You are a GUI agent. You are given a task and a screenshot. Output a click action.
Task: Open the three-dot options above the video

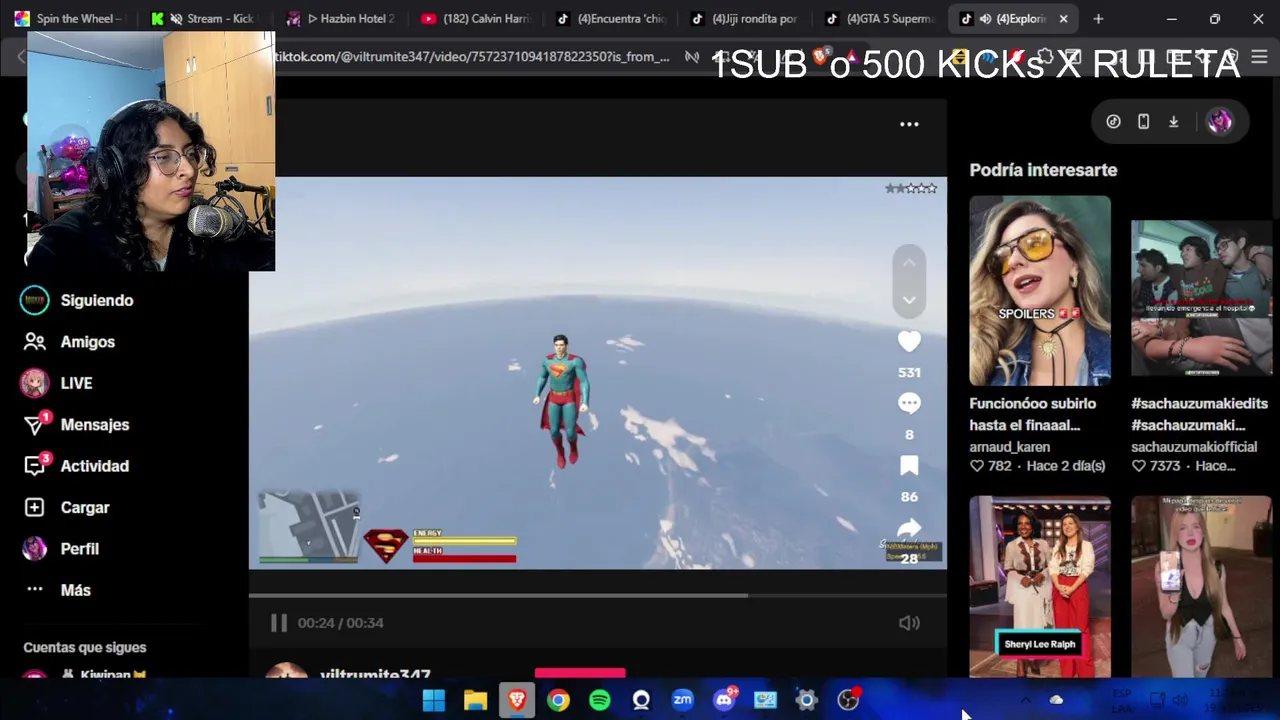[909, 124]
